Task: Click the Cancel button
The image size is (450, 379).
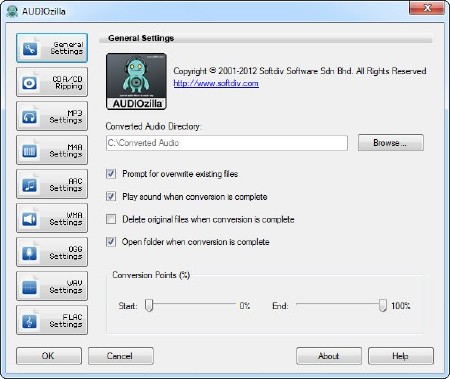Action: [121, 356]
